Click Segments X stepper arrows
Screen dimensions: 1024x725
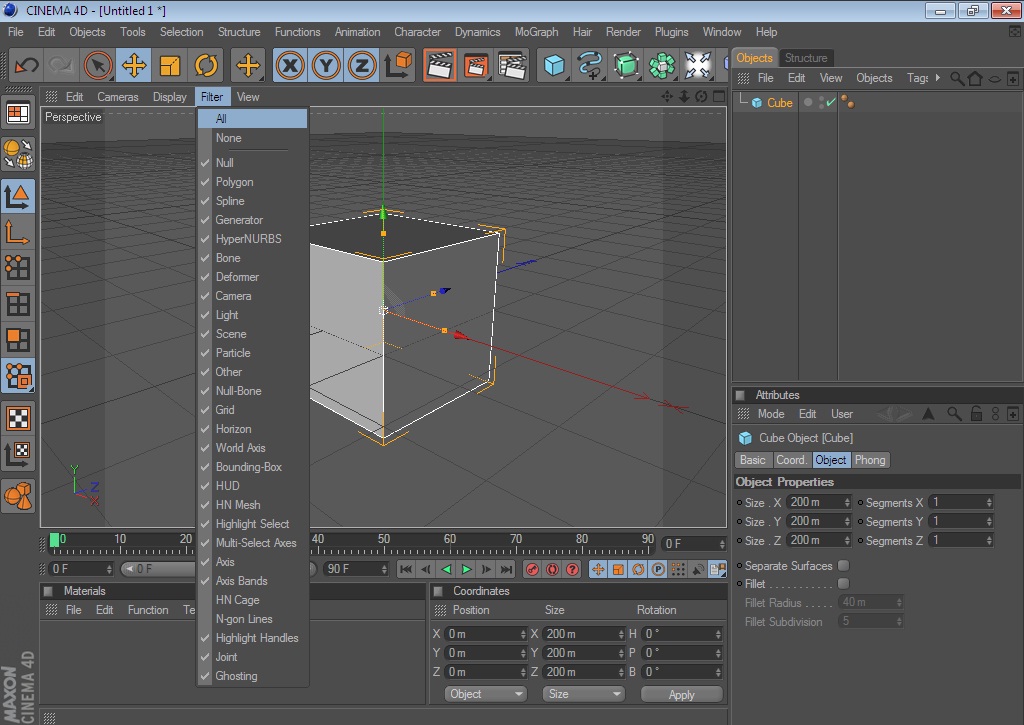point(989,502)
